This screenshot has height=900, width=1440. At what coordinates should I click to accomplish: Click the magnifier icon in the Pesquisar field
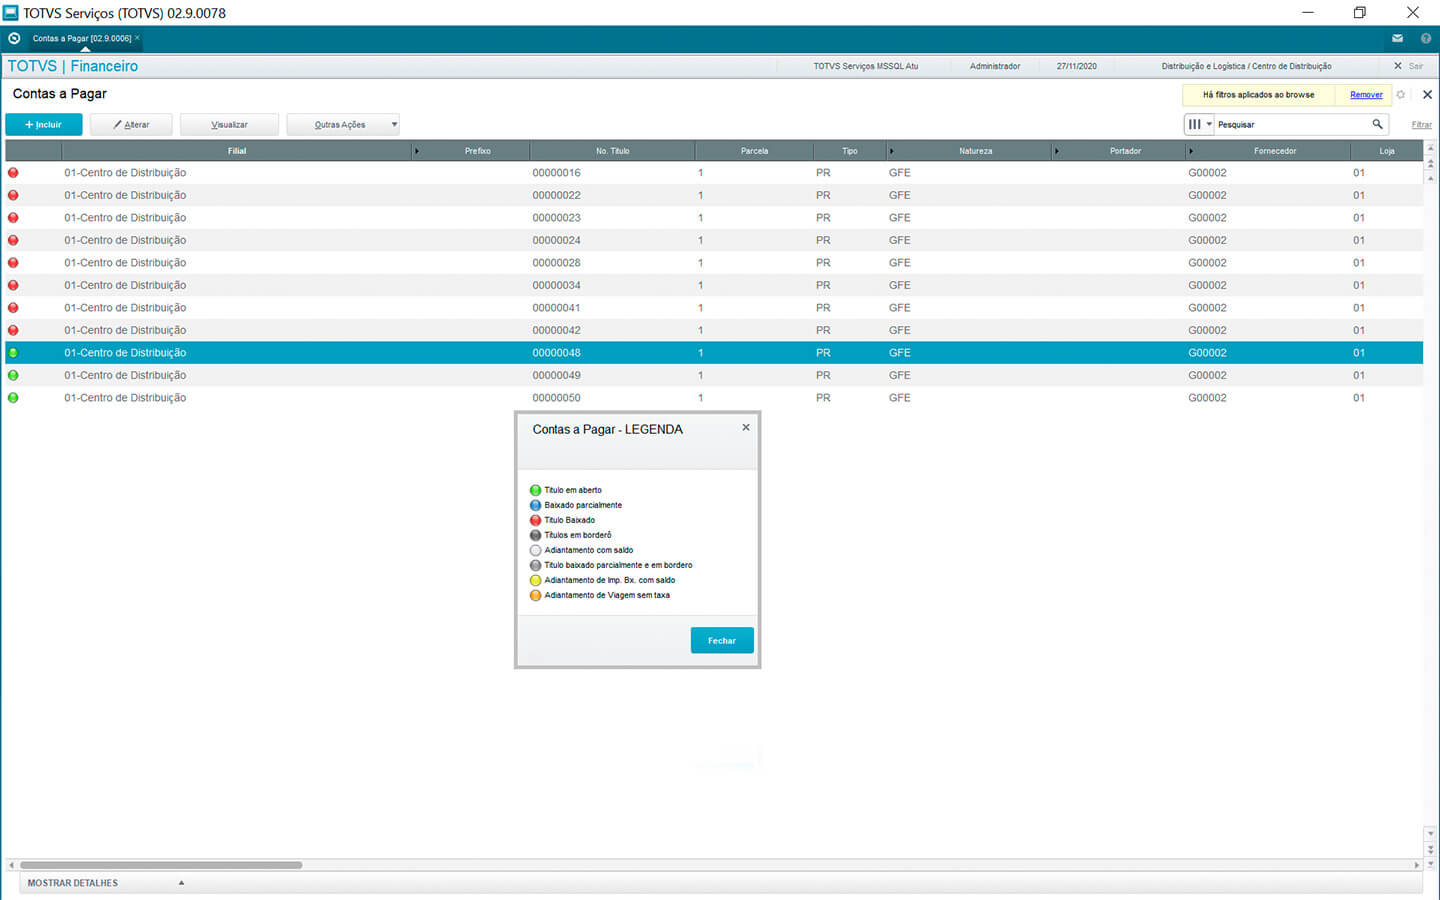pyautogui.click(x=1377, y=124)
